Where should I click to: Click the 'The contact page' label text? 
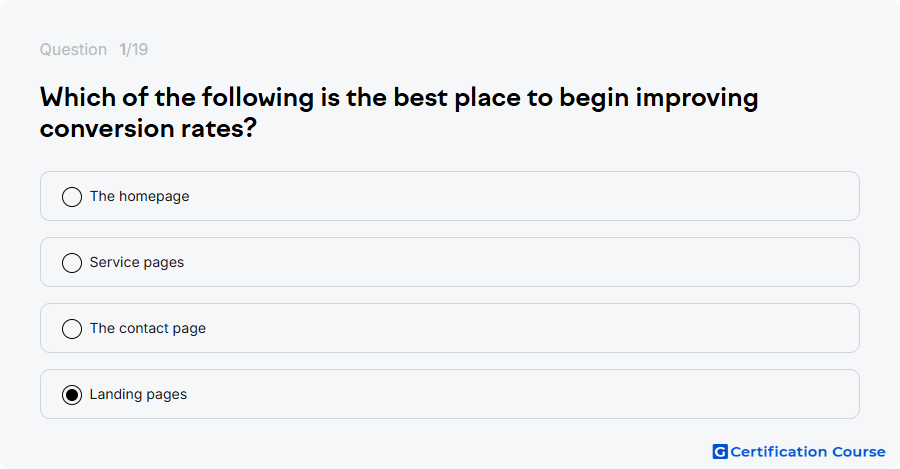coord(148,328)
